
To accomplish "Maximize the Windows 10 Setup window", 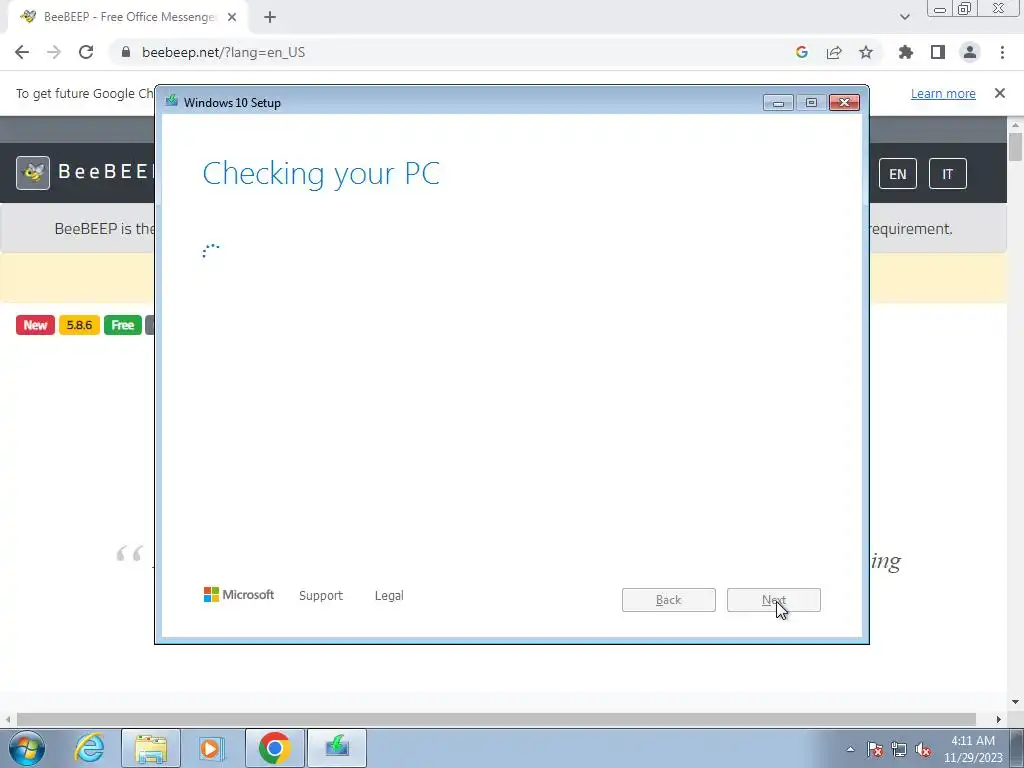I will tap(811, 103).
